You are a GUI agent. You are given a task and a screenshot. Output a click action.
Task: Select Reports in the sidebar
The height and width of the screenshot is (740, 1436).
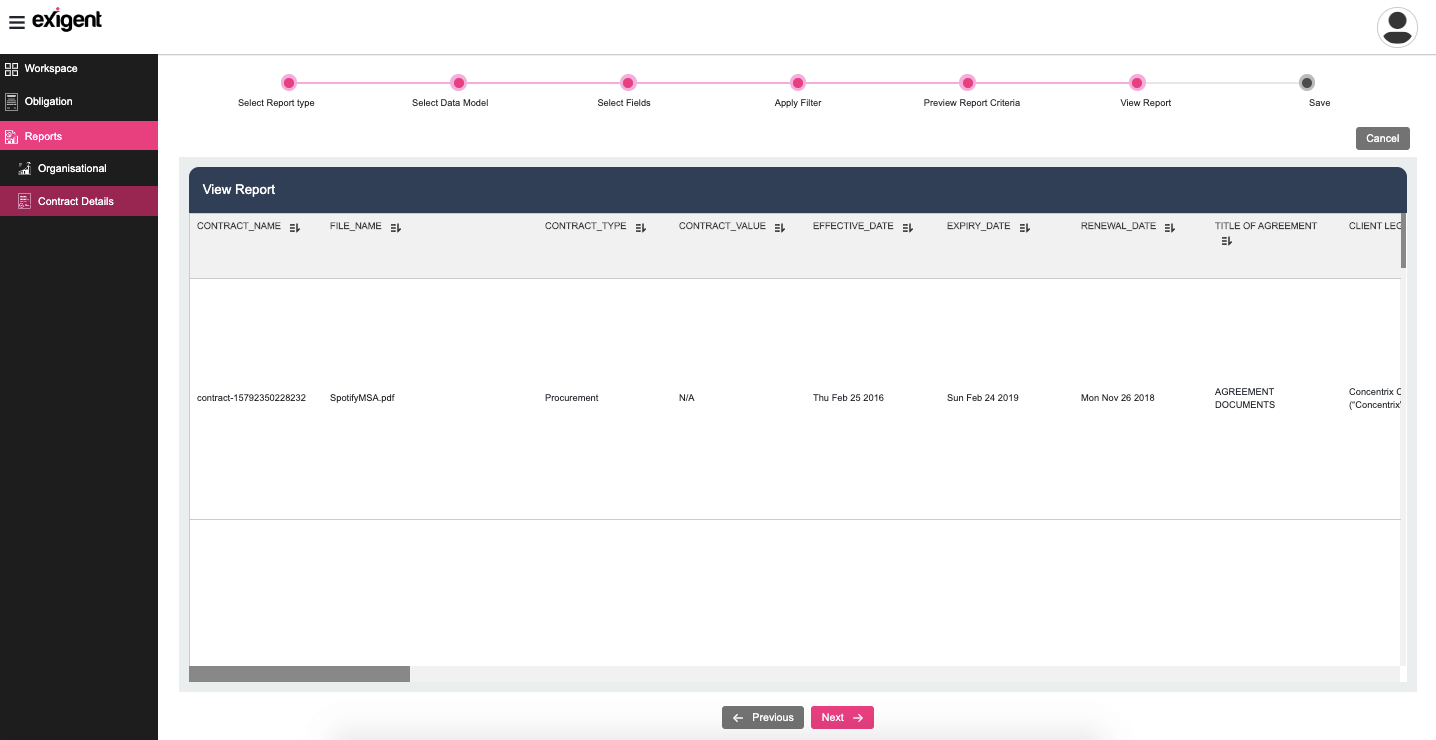pyautogui.click(x=79, y=136)
